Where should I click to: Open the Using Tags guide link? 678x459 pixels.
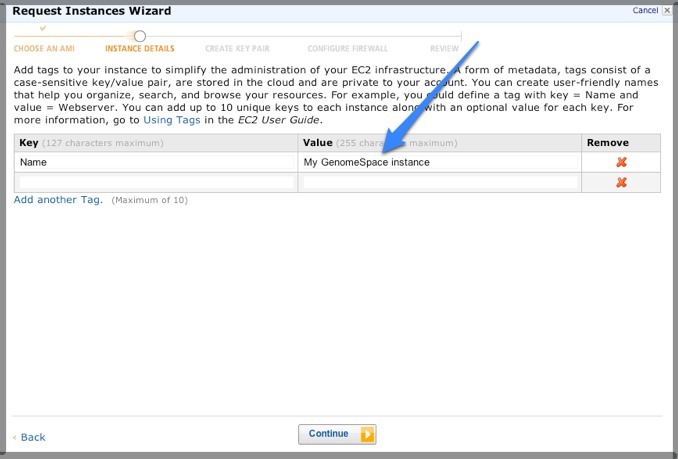click(170, 120)
